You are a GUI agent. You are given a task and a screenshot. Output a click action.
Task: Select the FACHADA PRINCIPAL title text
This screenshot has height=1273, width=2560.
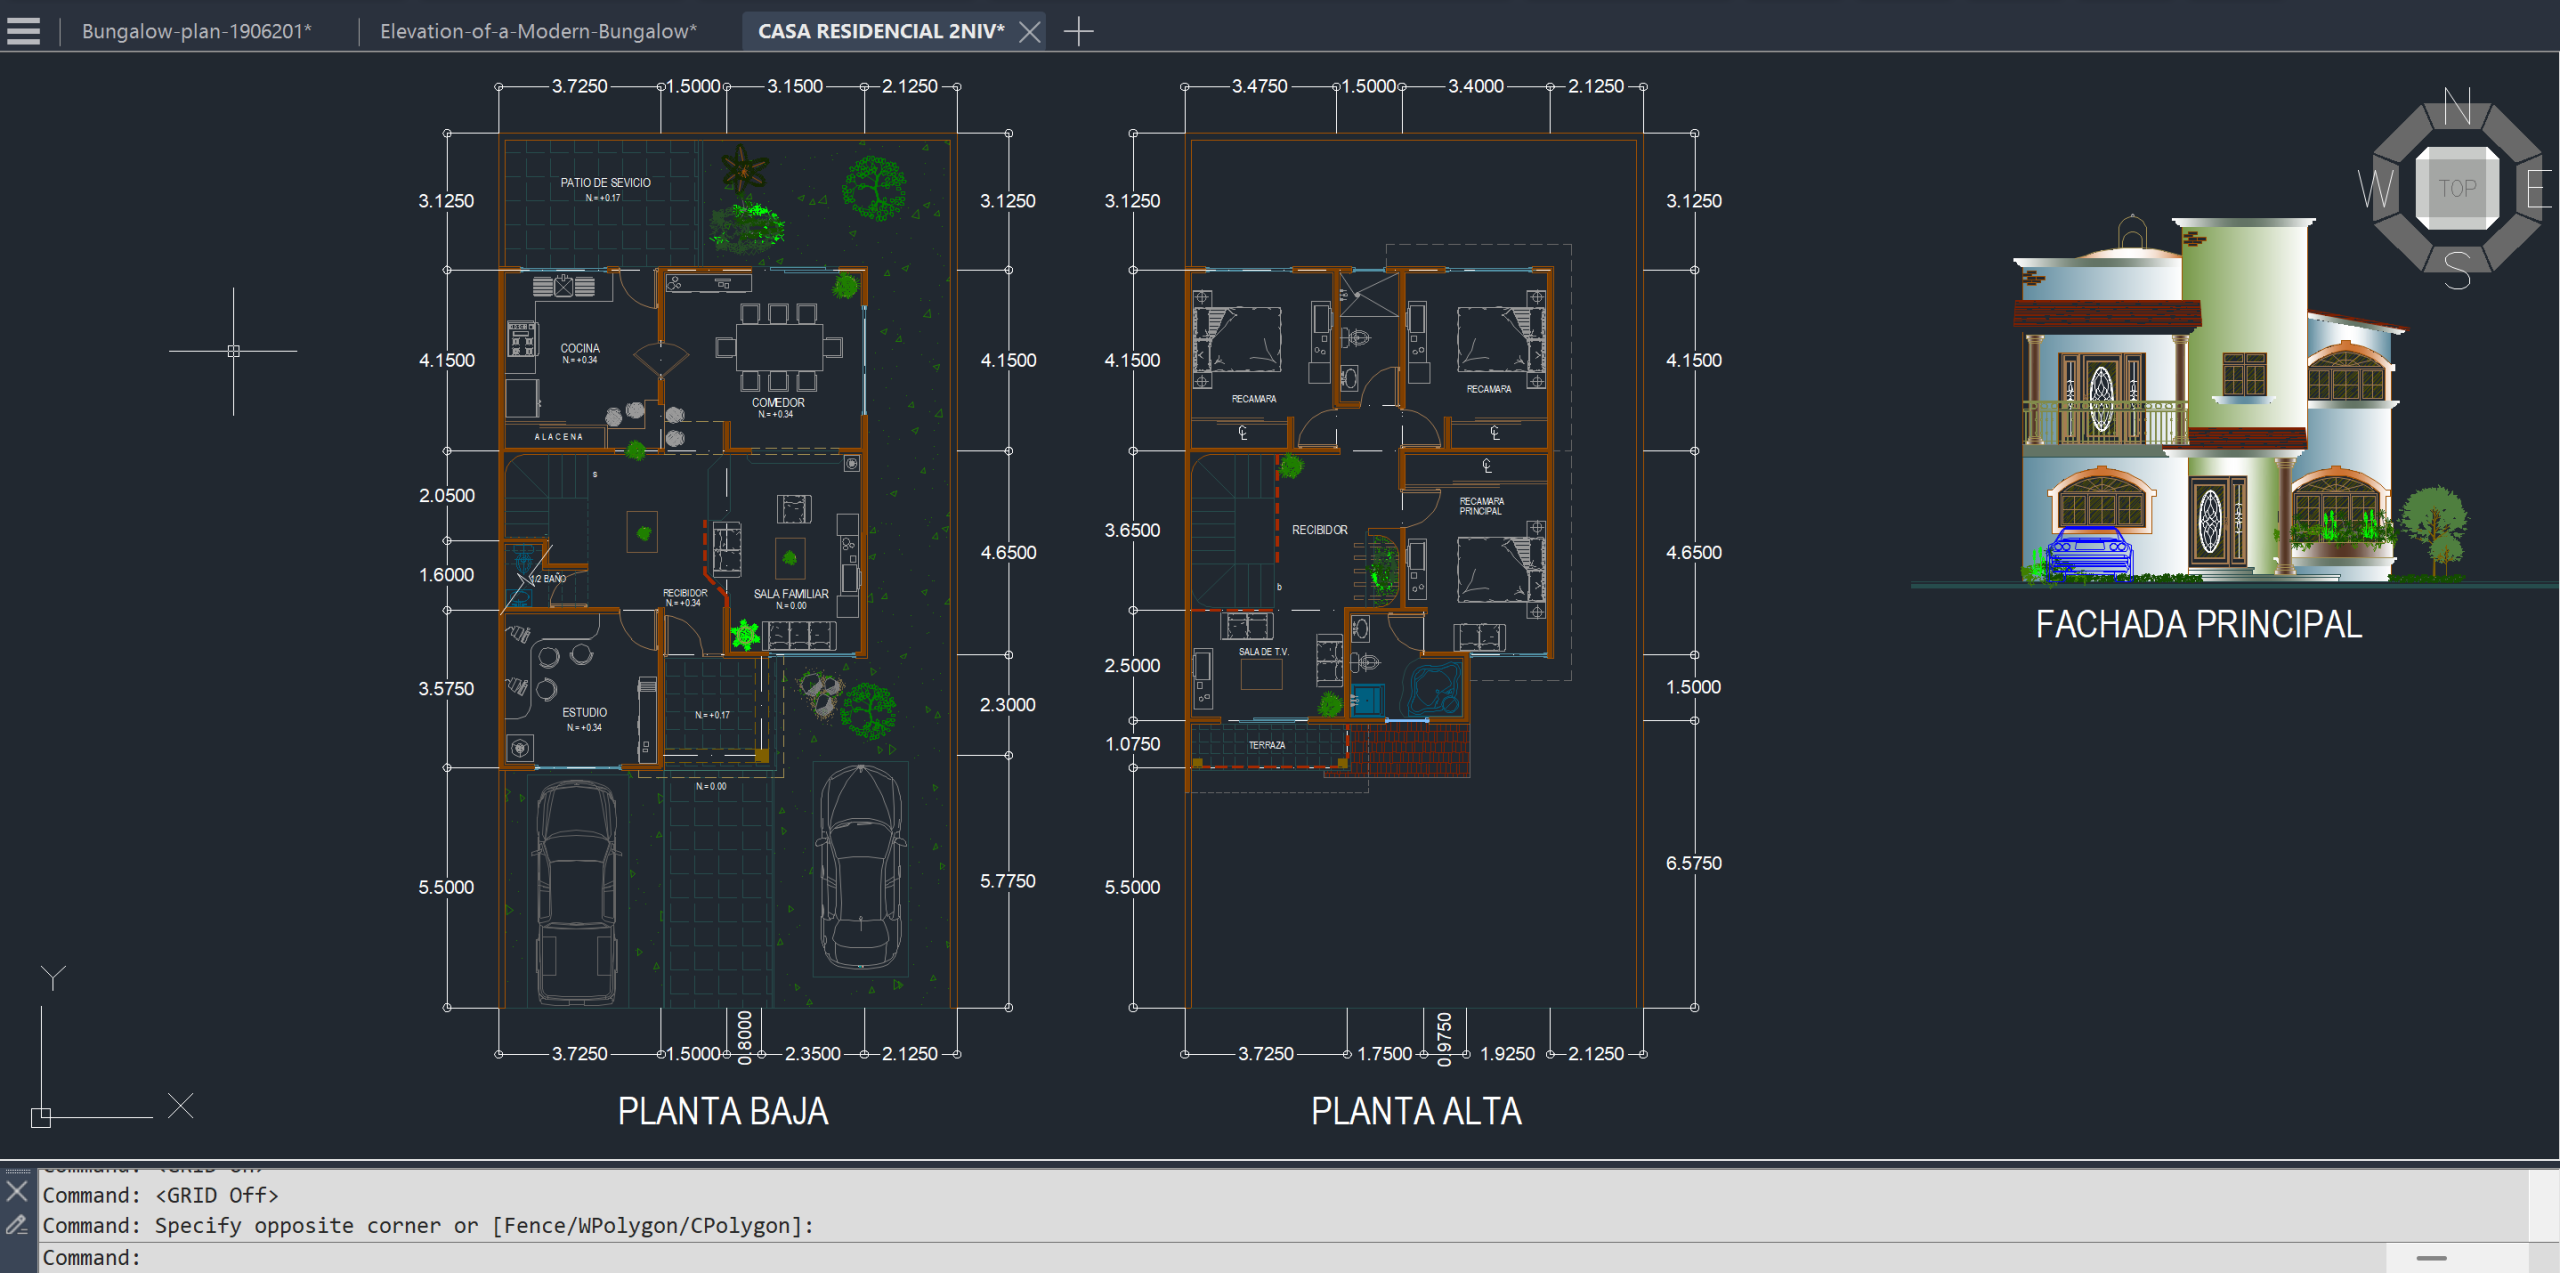point(2199,624)
